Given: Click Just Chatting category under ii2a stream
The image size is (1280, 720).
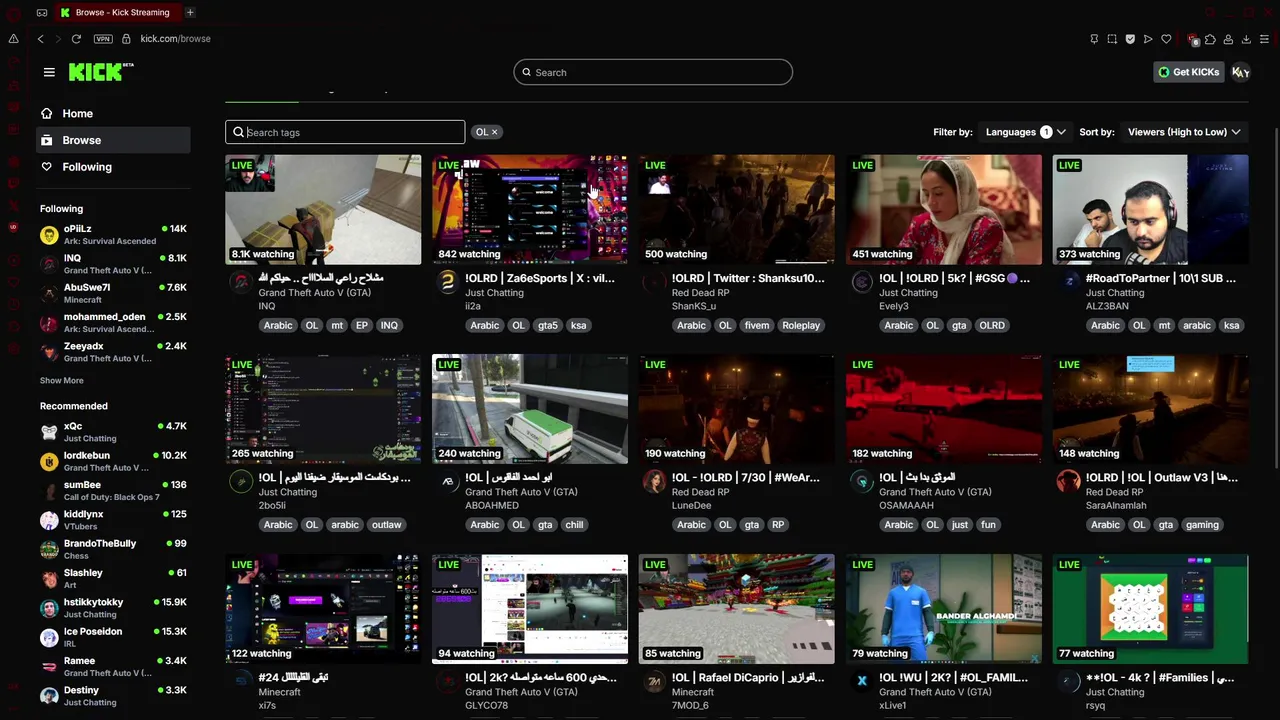Looking at the screenshot, I should [494, 293].
